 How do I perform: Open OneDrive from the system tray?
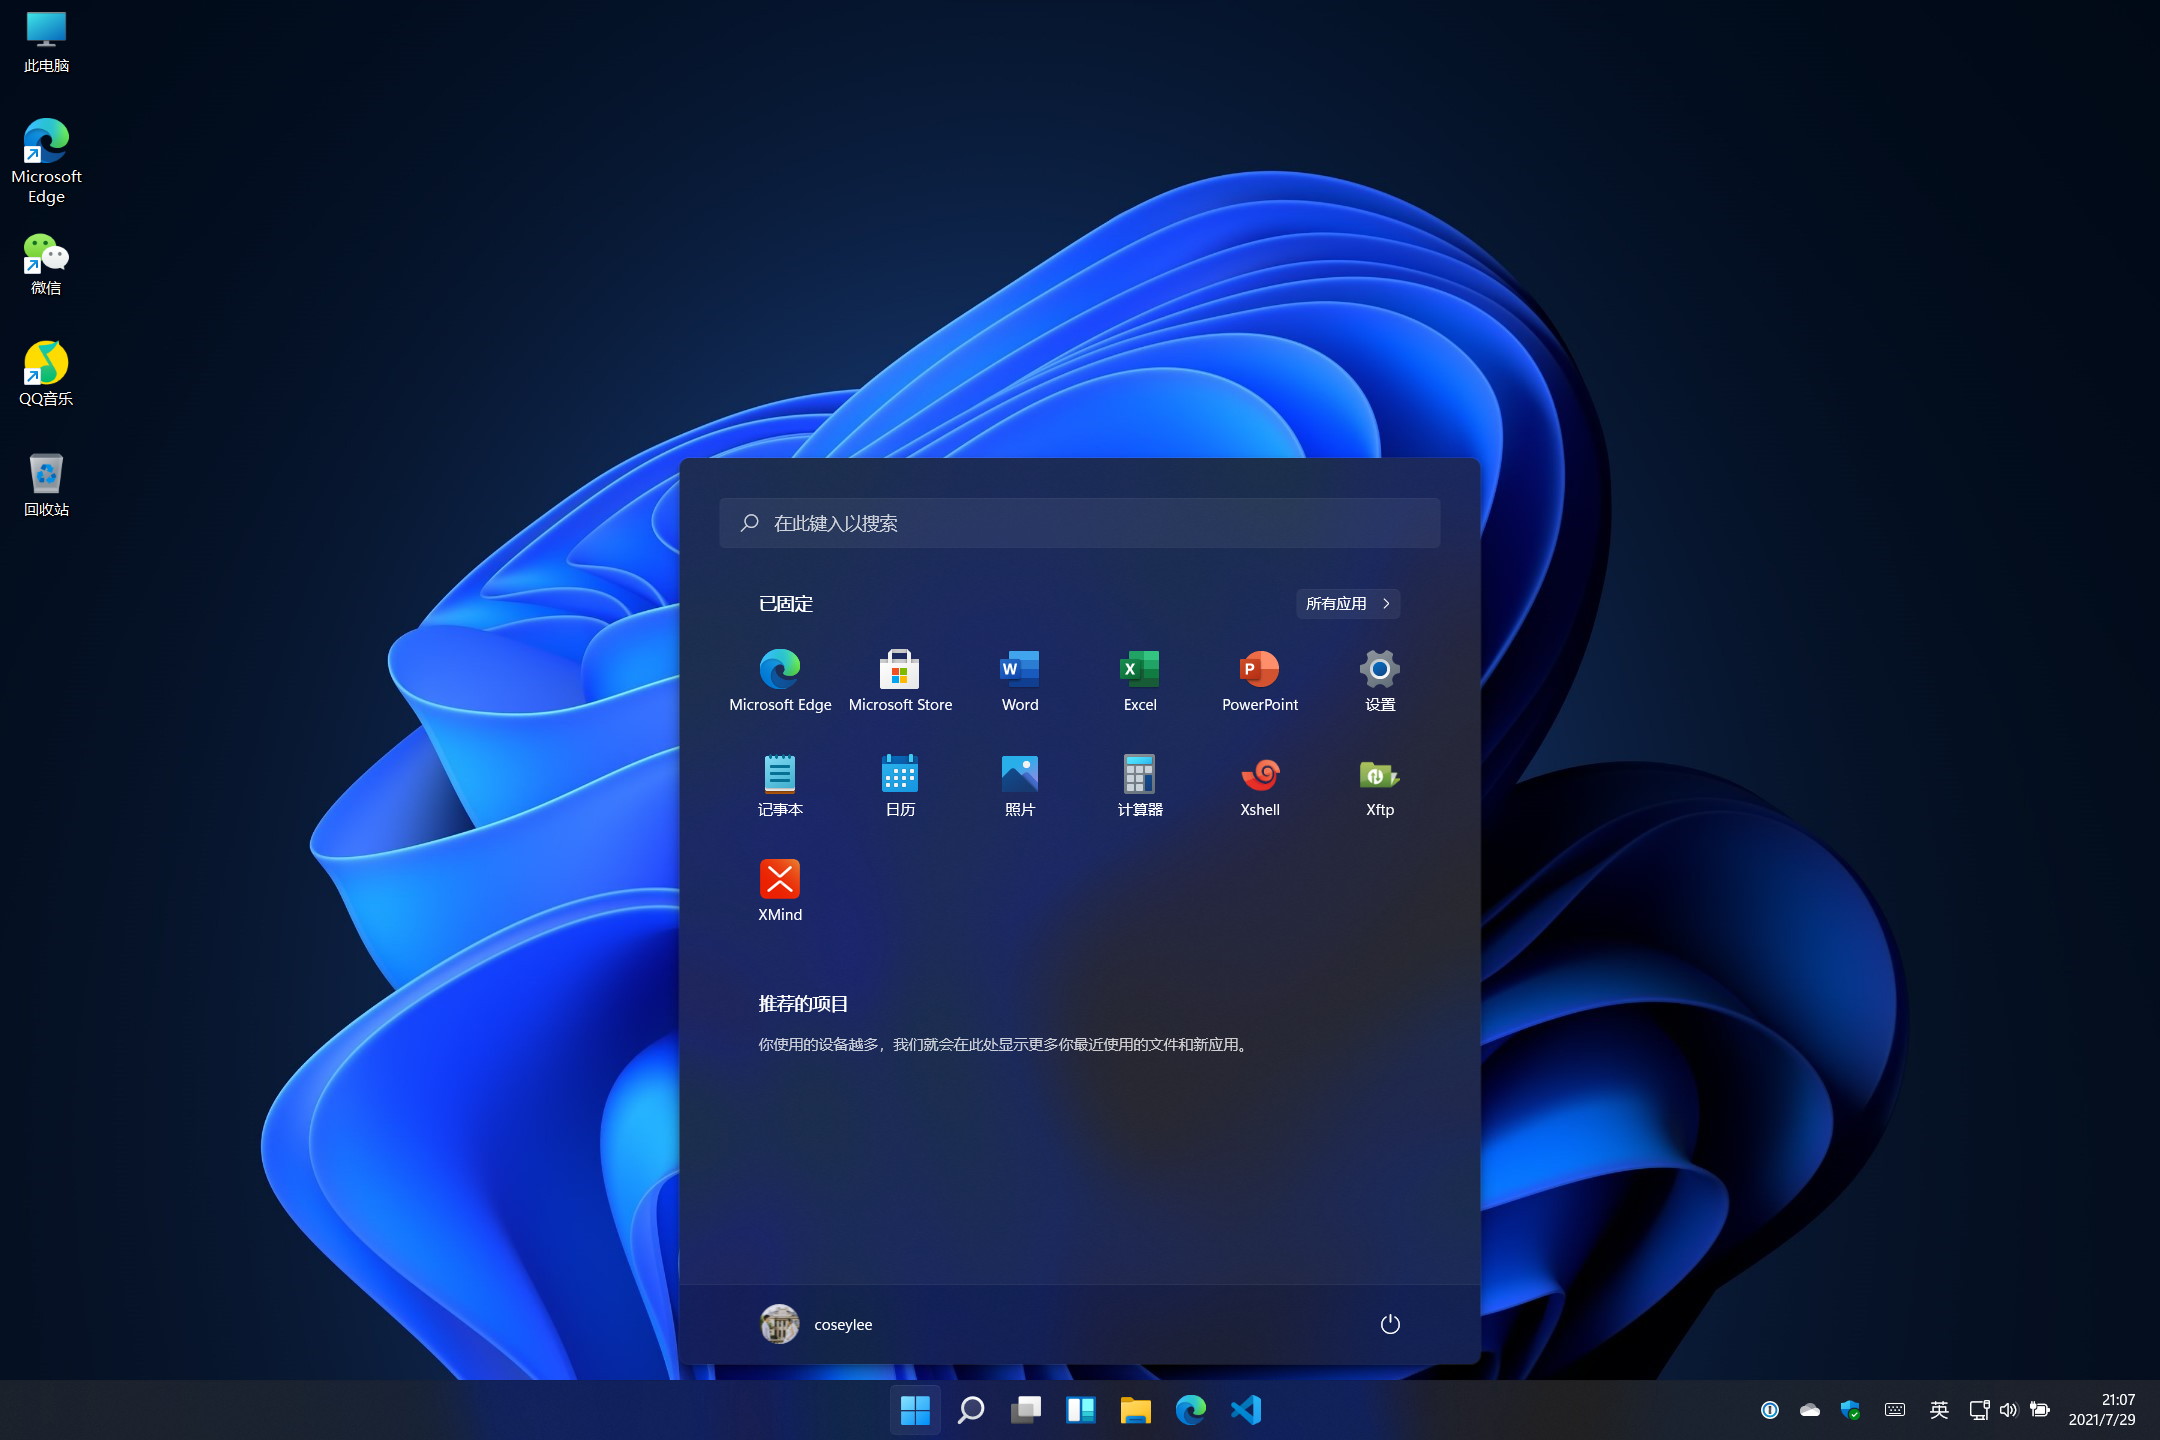1810,1409
